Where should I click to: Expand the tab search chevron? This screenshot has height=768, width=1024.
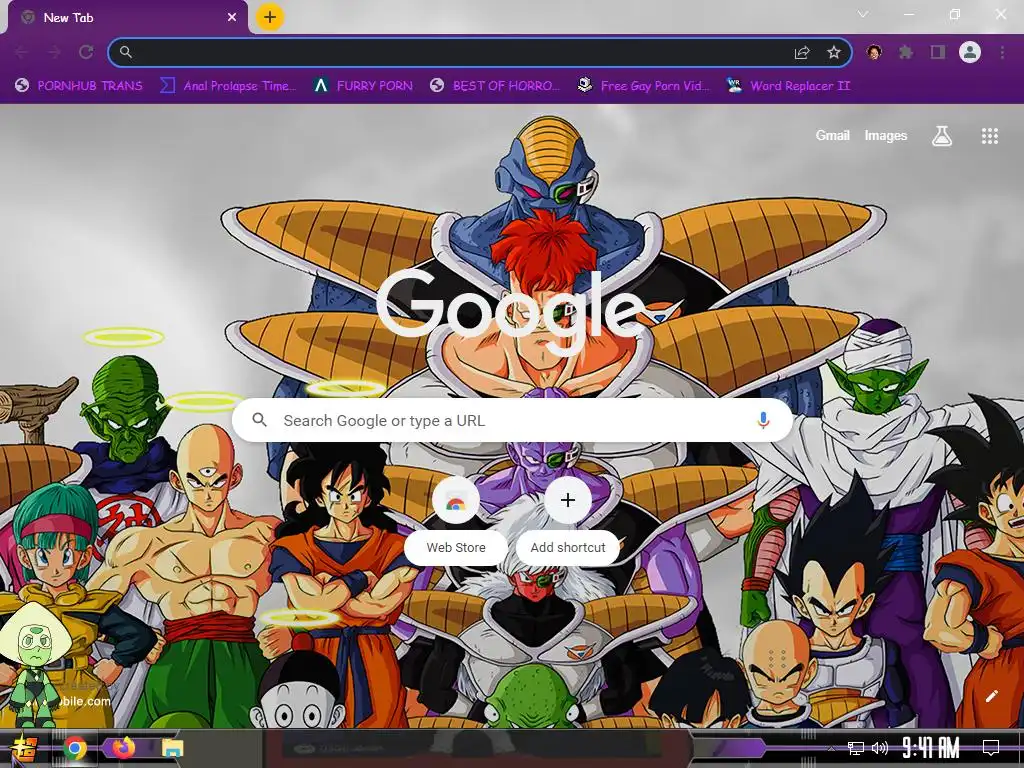point(863,14)
